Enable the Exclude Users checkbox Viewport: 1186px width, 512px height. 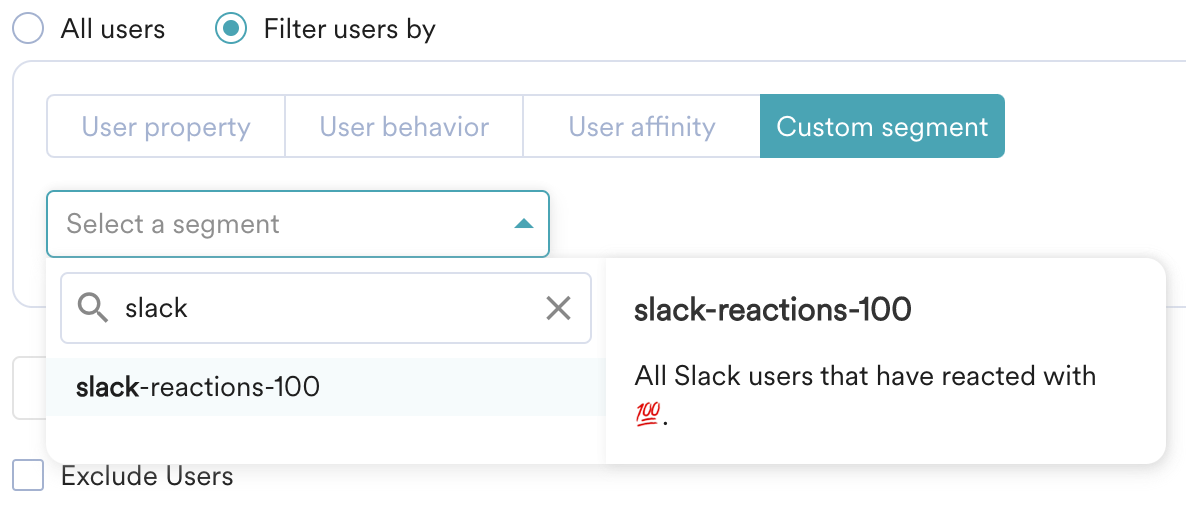[x=28, y=476]
